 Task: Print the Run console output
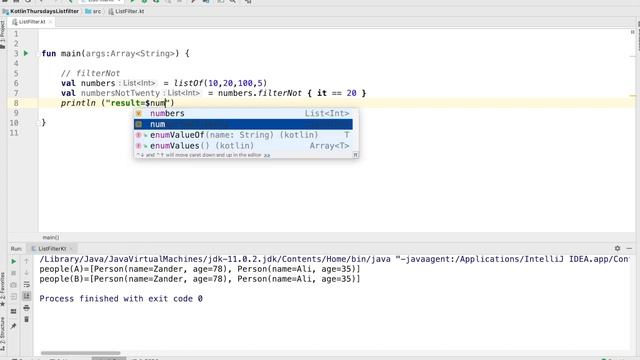click(27, 308)
